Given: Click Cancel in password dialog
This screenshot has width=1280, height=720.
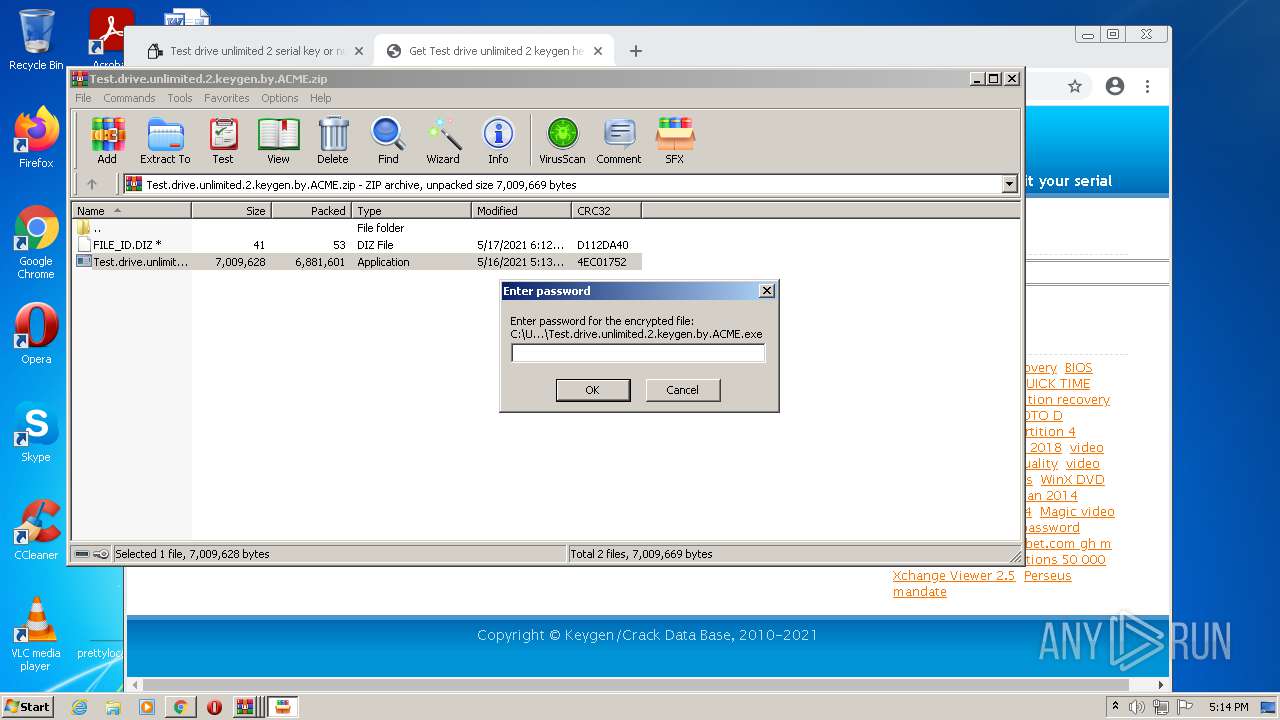Looking at the screenshot, I should tap(682, 390).
